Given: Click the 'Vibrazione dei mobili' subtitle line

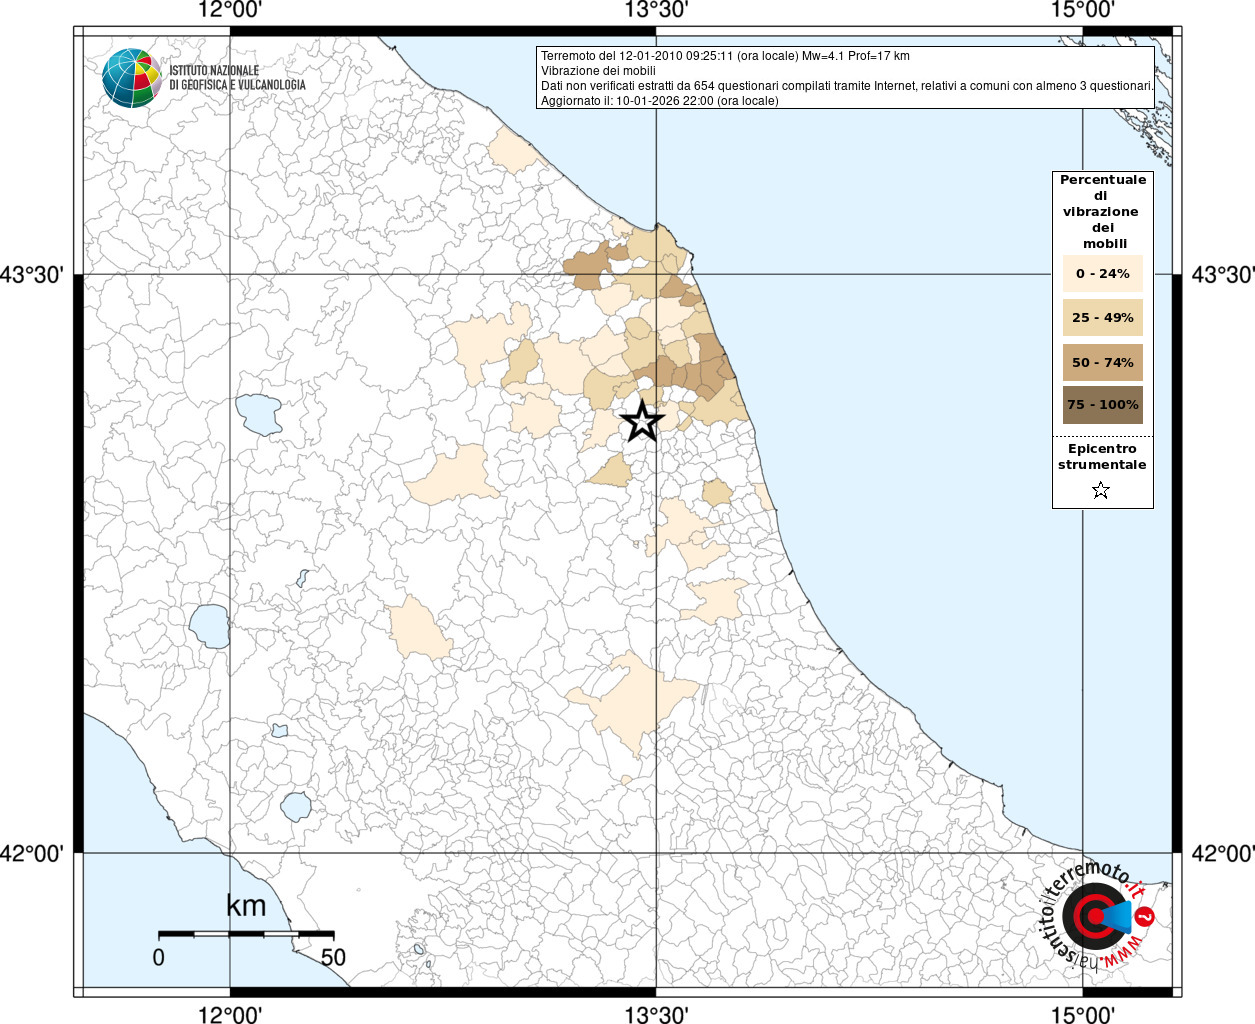Looking at the screenshot, I should [598, 71].
